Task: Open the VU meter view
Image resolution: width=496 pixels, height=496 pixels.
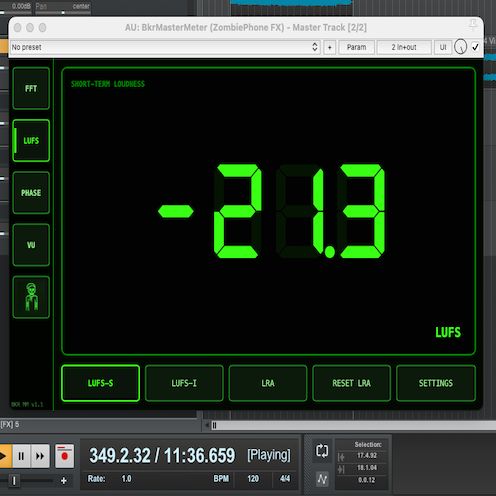Action: (31, 245)
